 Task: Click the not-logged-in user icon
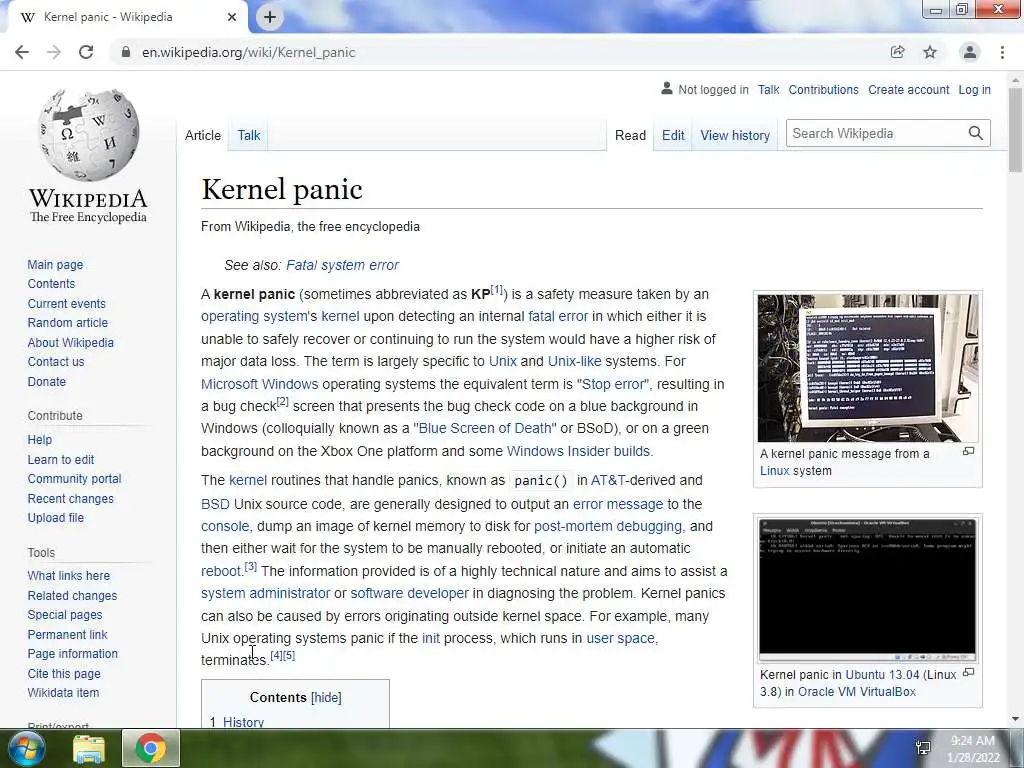coord(666,88)
